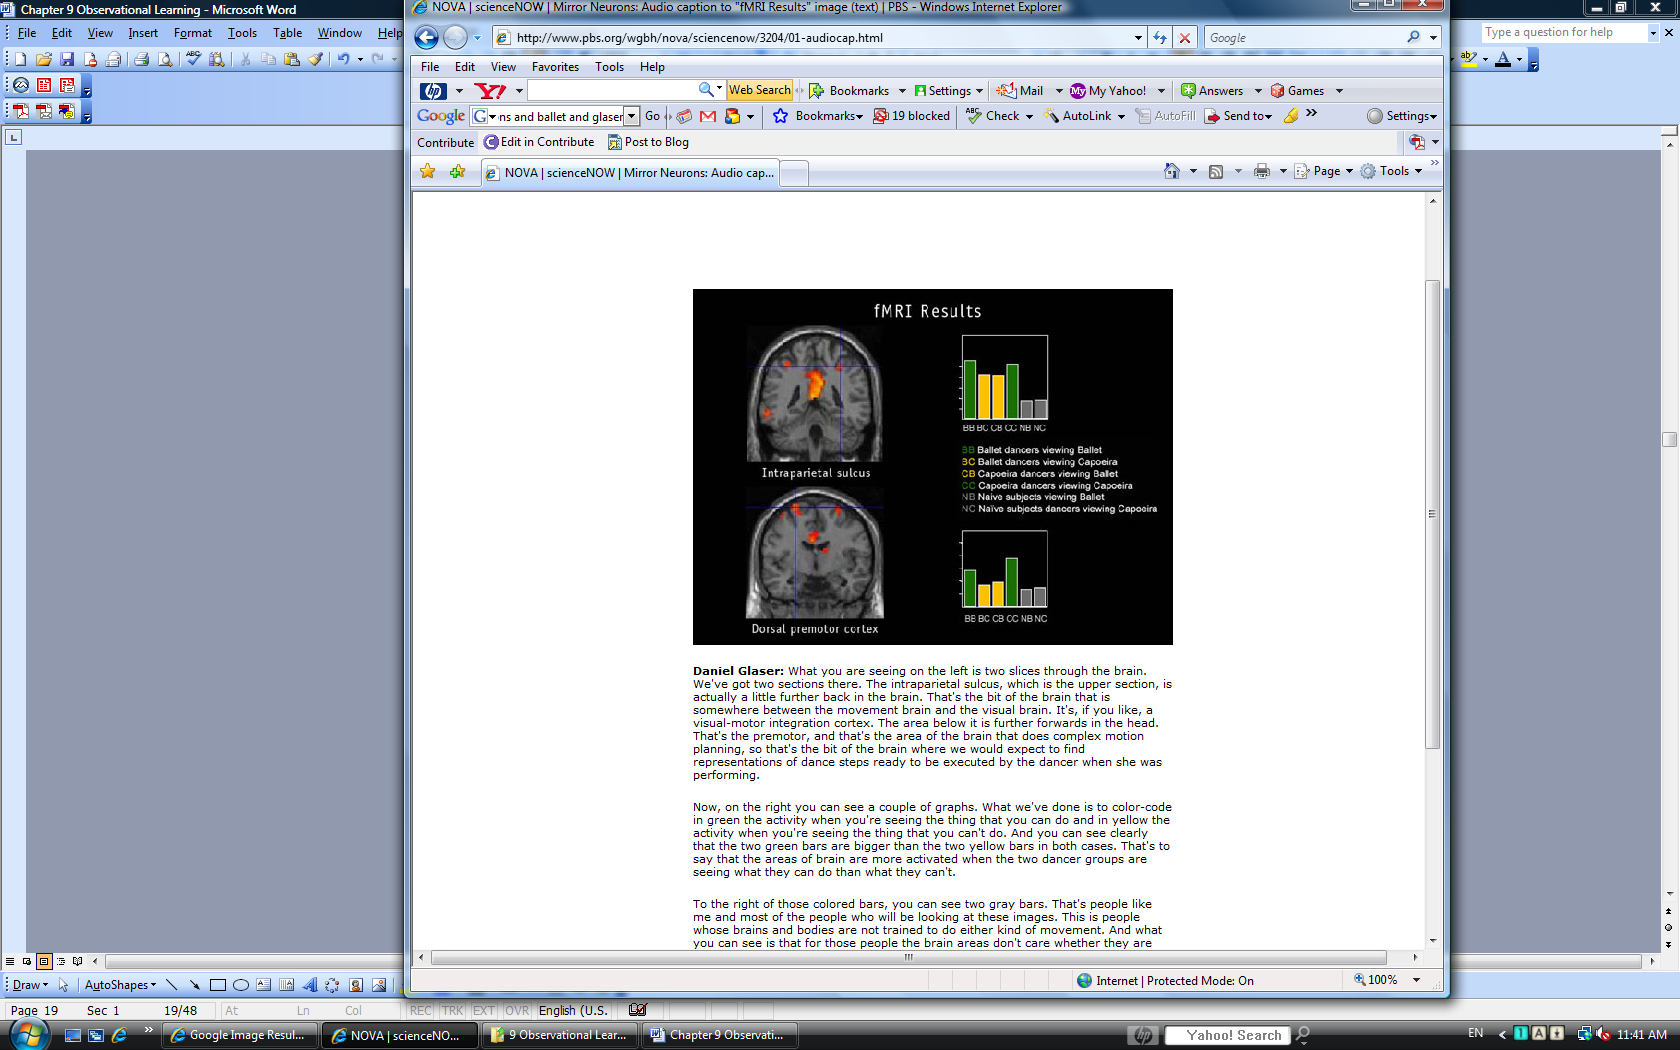Toggle Reading Layout view button in Word
1680x1050 pixels.
click(x=78, y=961)
